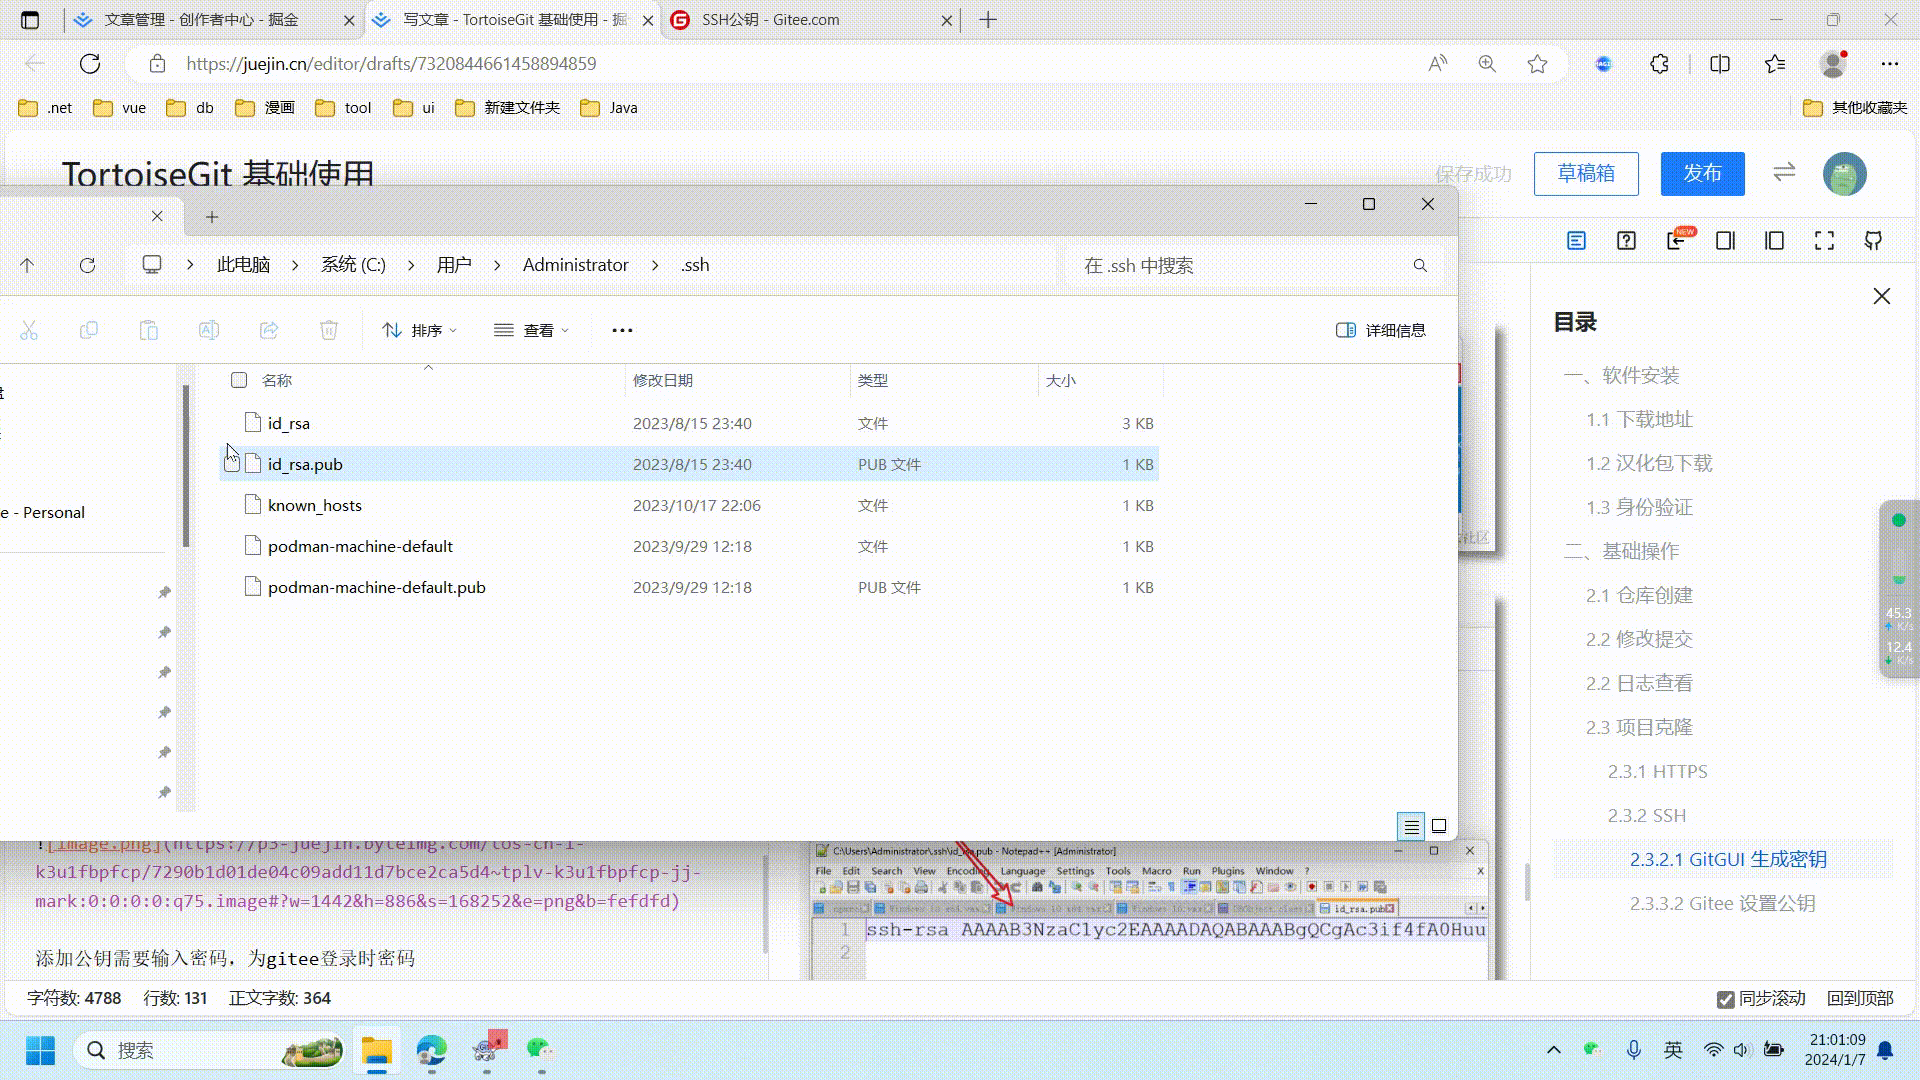Image resolution: width=1920 pixels, height=1080 pixels.
Task: Click the Juejin user avatar
Action: (1844, 174)
